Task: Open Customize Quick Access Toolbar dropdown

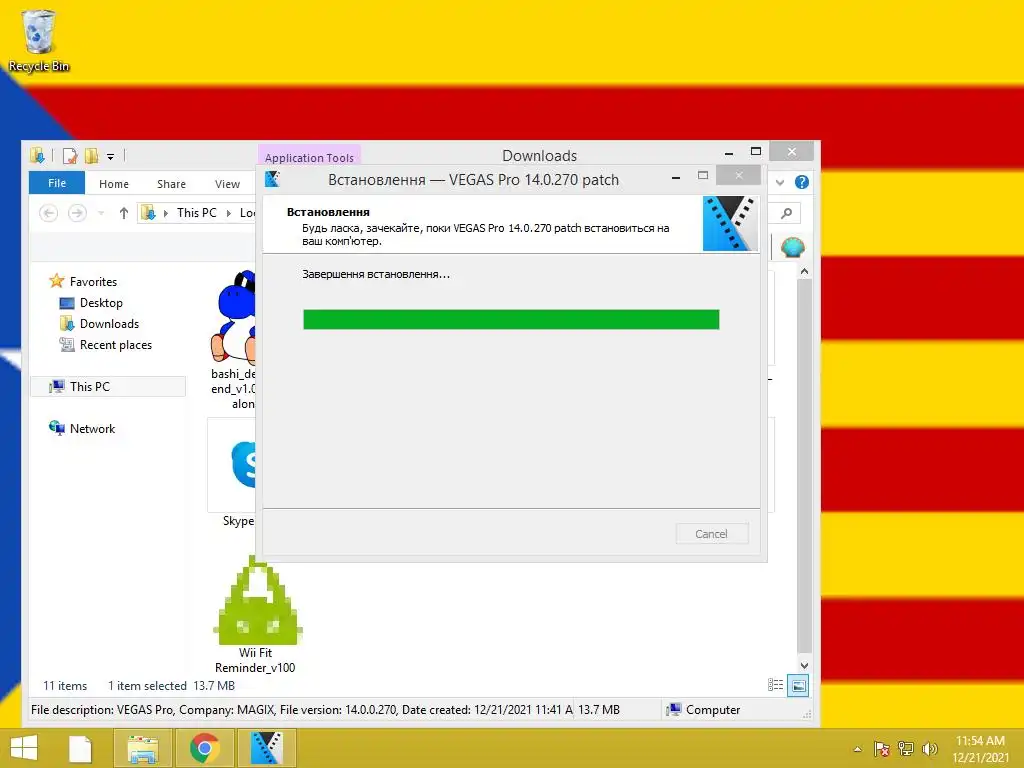Action: 110,157
